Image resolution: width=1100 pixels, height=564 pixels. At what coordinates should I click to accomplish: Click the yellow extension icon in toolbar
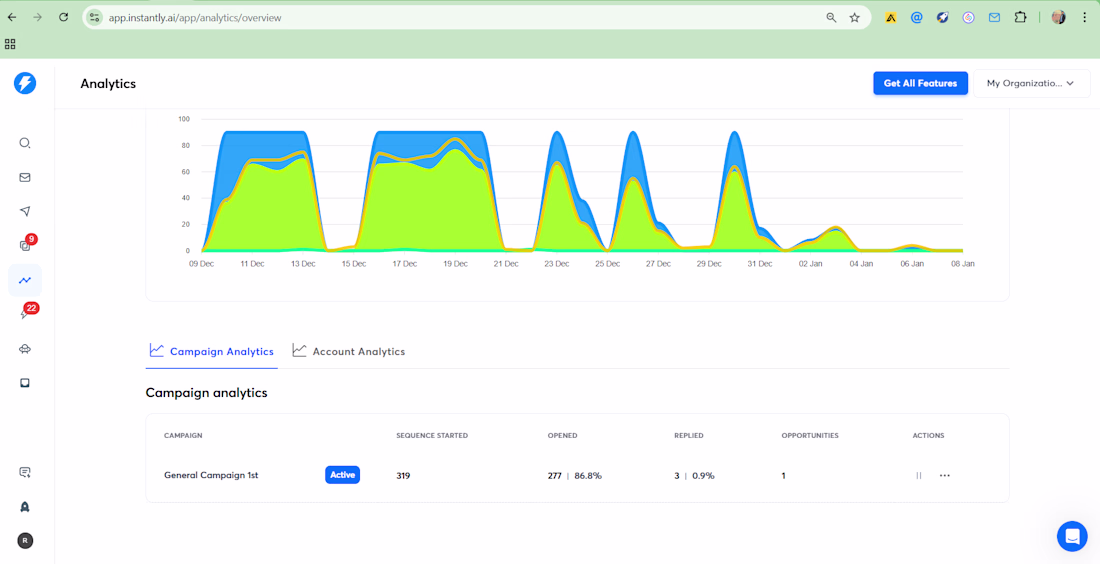coord(891,18)
